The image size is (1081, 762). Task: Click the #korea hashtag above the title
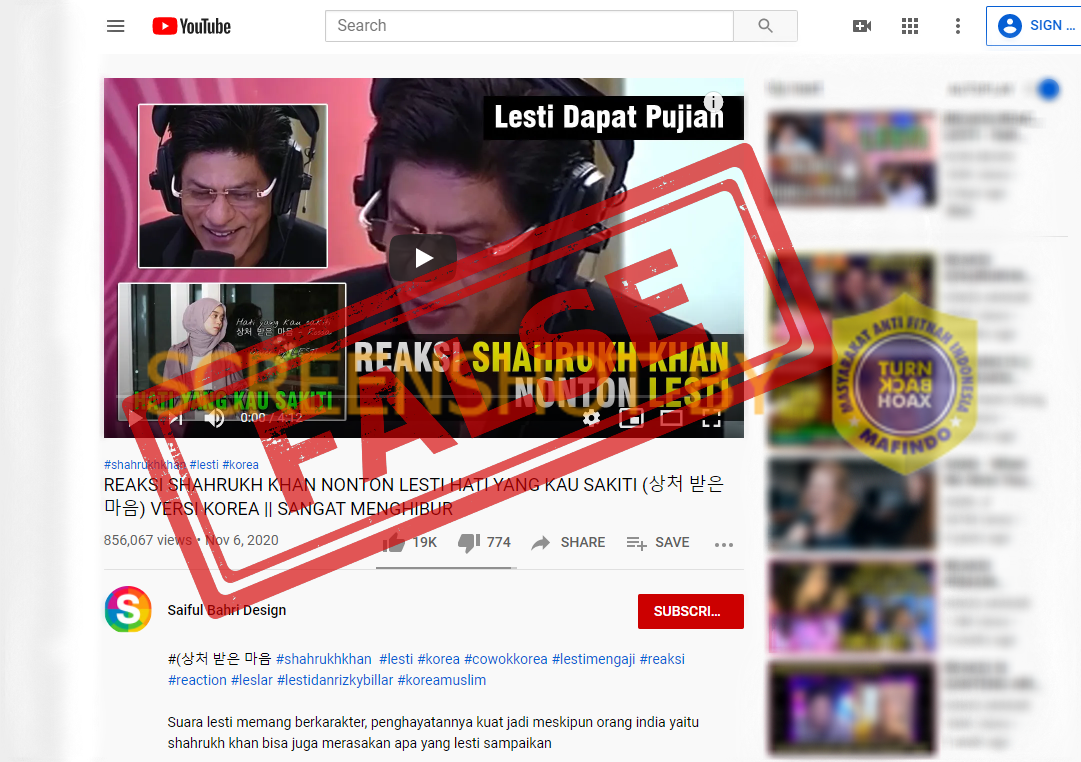pos(241,465)
